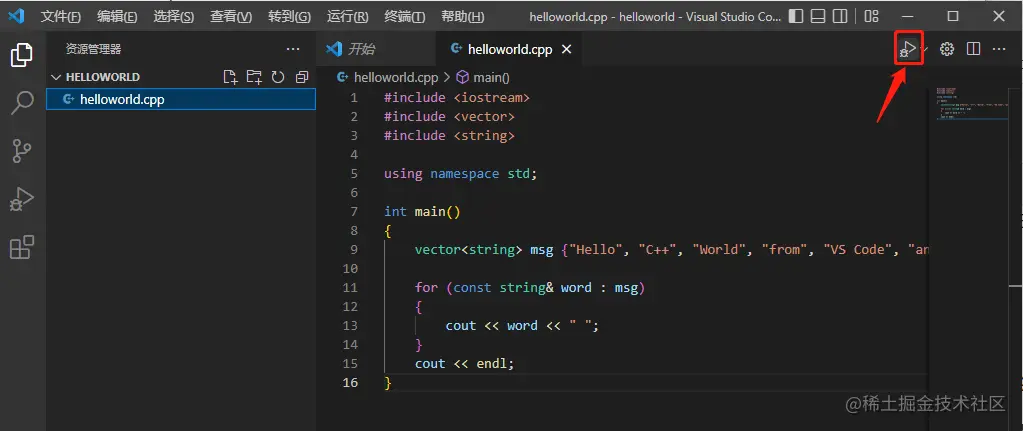
Task: Click 'cout << word << " ";' line
Action: 522,325
